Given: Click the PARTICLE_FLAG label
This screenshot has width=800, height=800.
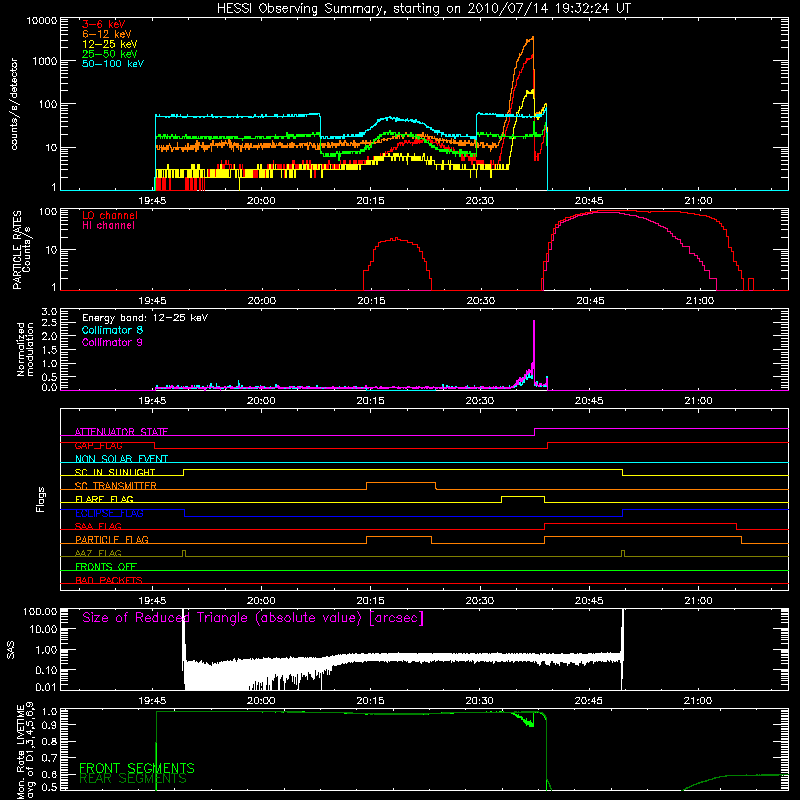Looking at the screenshot, I should coord(112,539).
